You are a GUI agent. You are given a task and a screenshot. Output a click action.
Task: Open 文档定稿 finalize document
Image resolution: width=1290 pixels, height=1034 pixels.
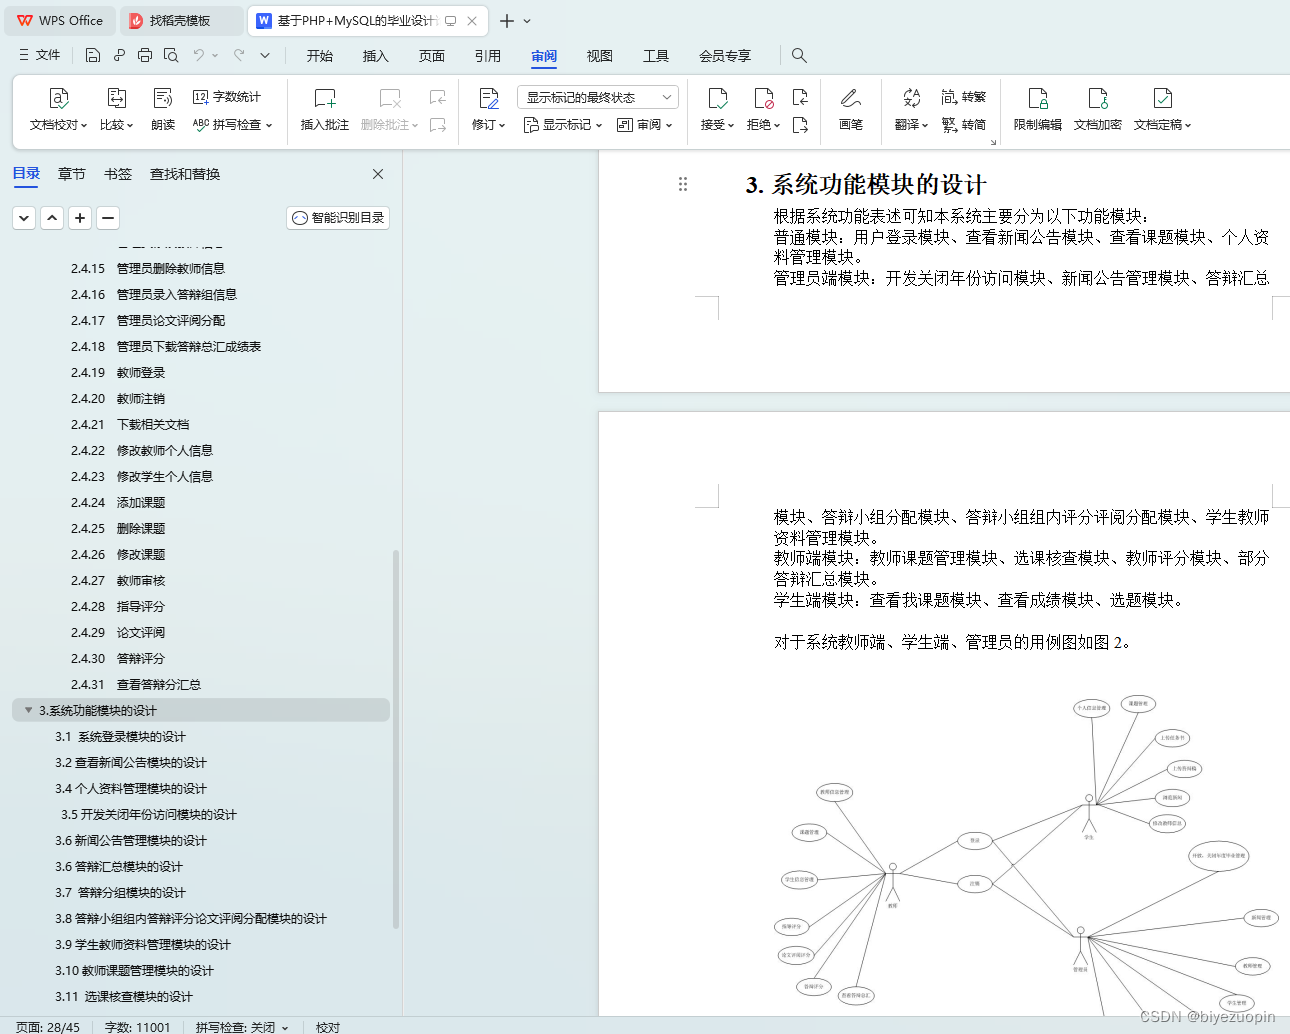click(x=1162, y=109)
